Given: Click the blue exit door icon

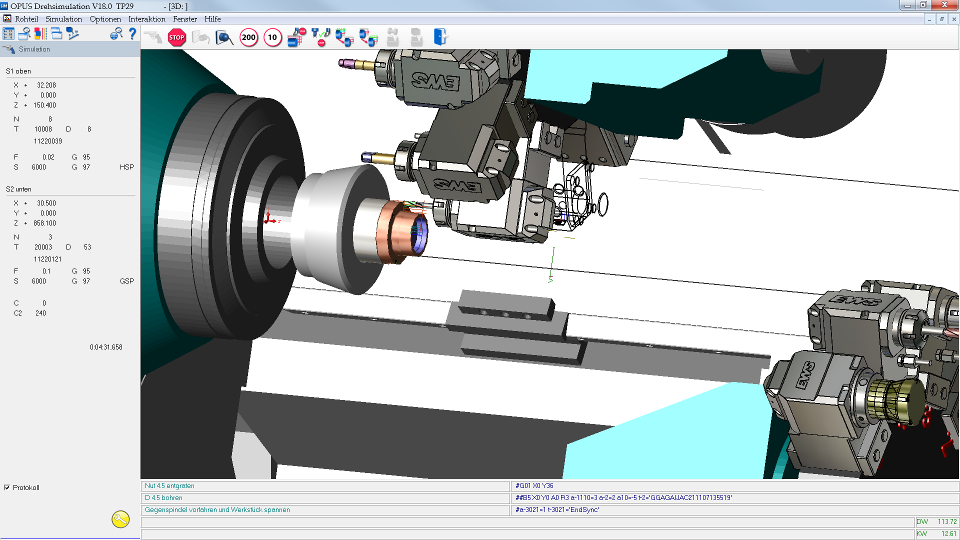Looking at the screenshot, I should coord(440,37).
